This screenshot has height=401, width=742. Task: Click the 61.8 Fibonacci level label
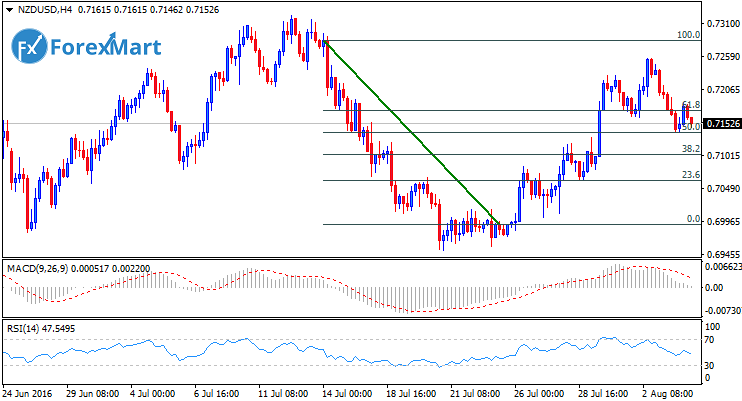(689, 104)
